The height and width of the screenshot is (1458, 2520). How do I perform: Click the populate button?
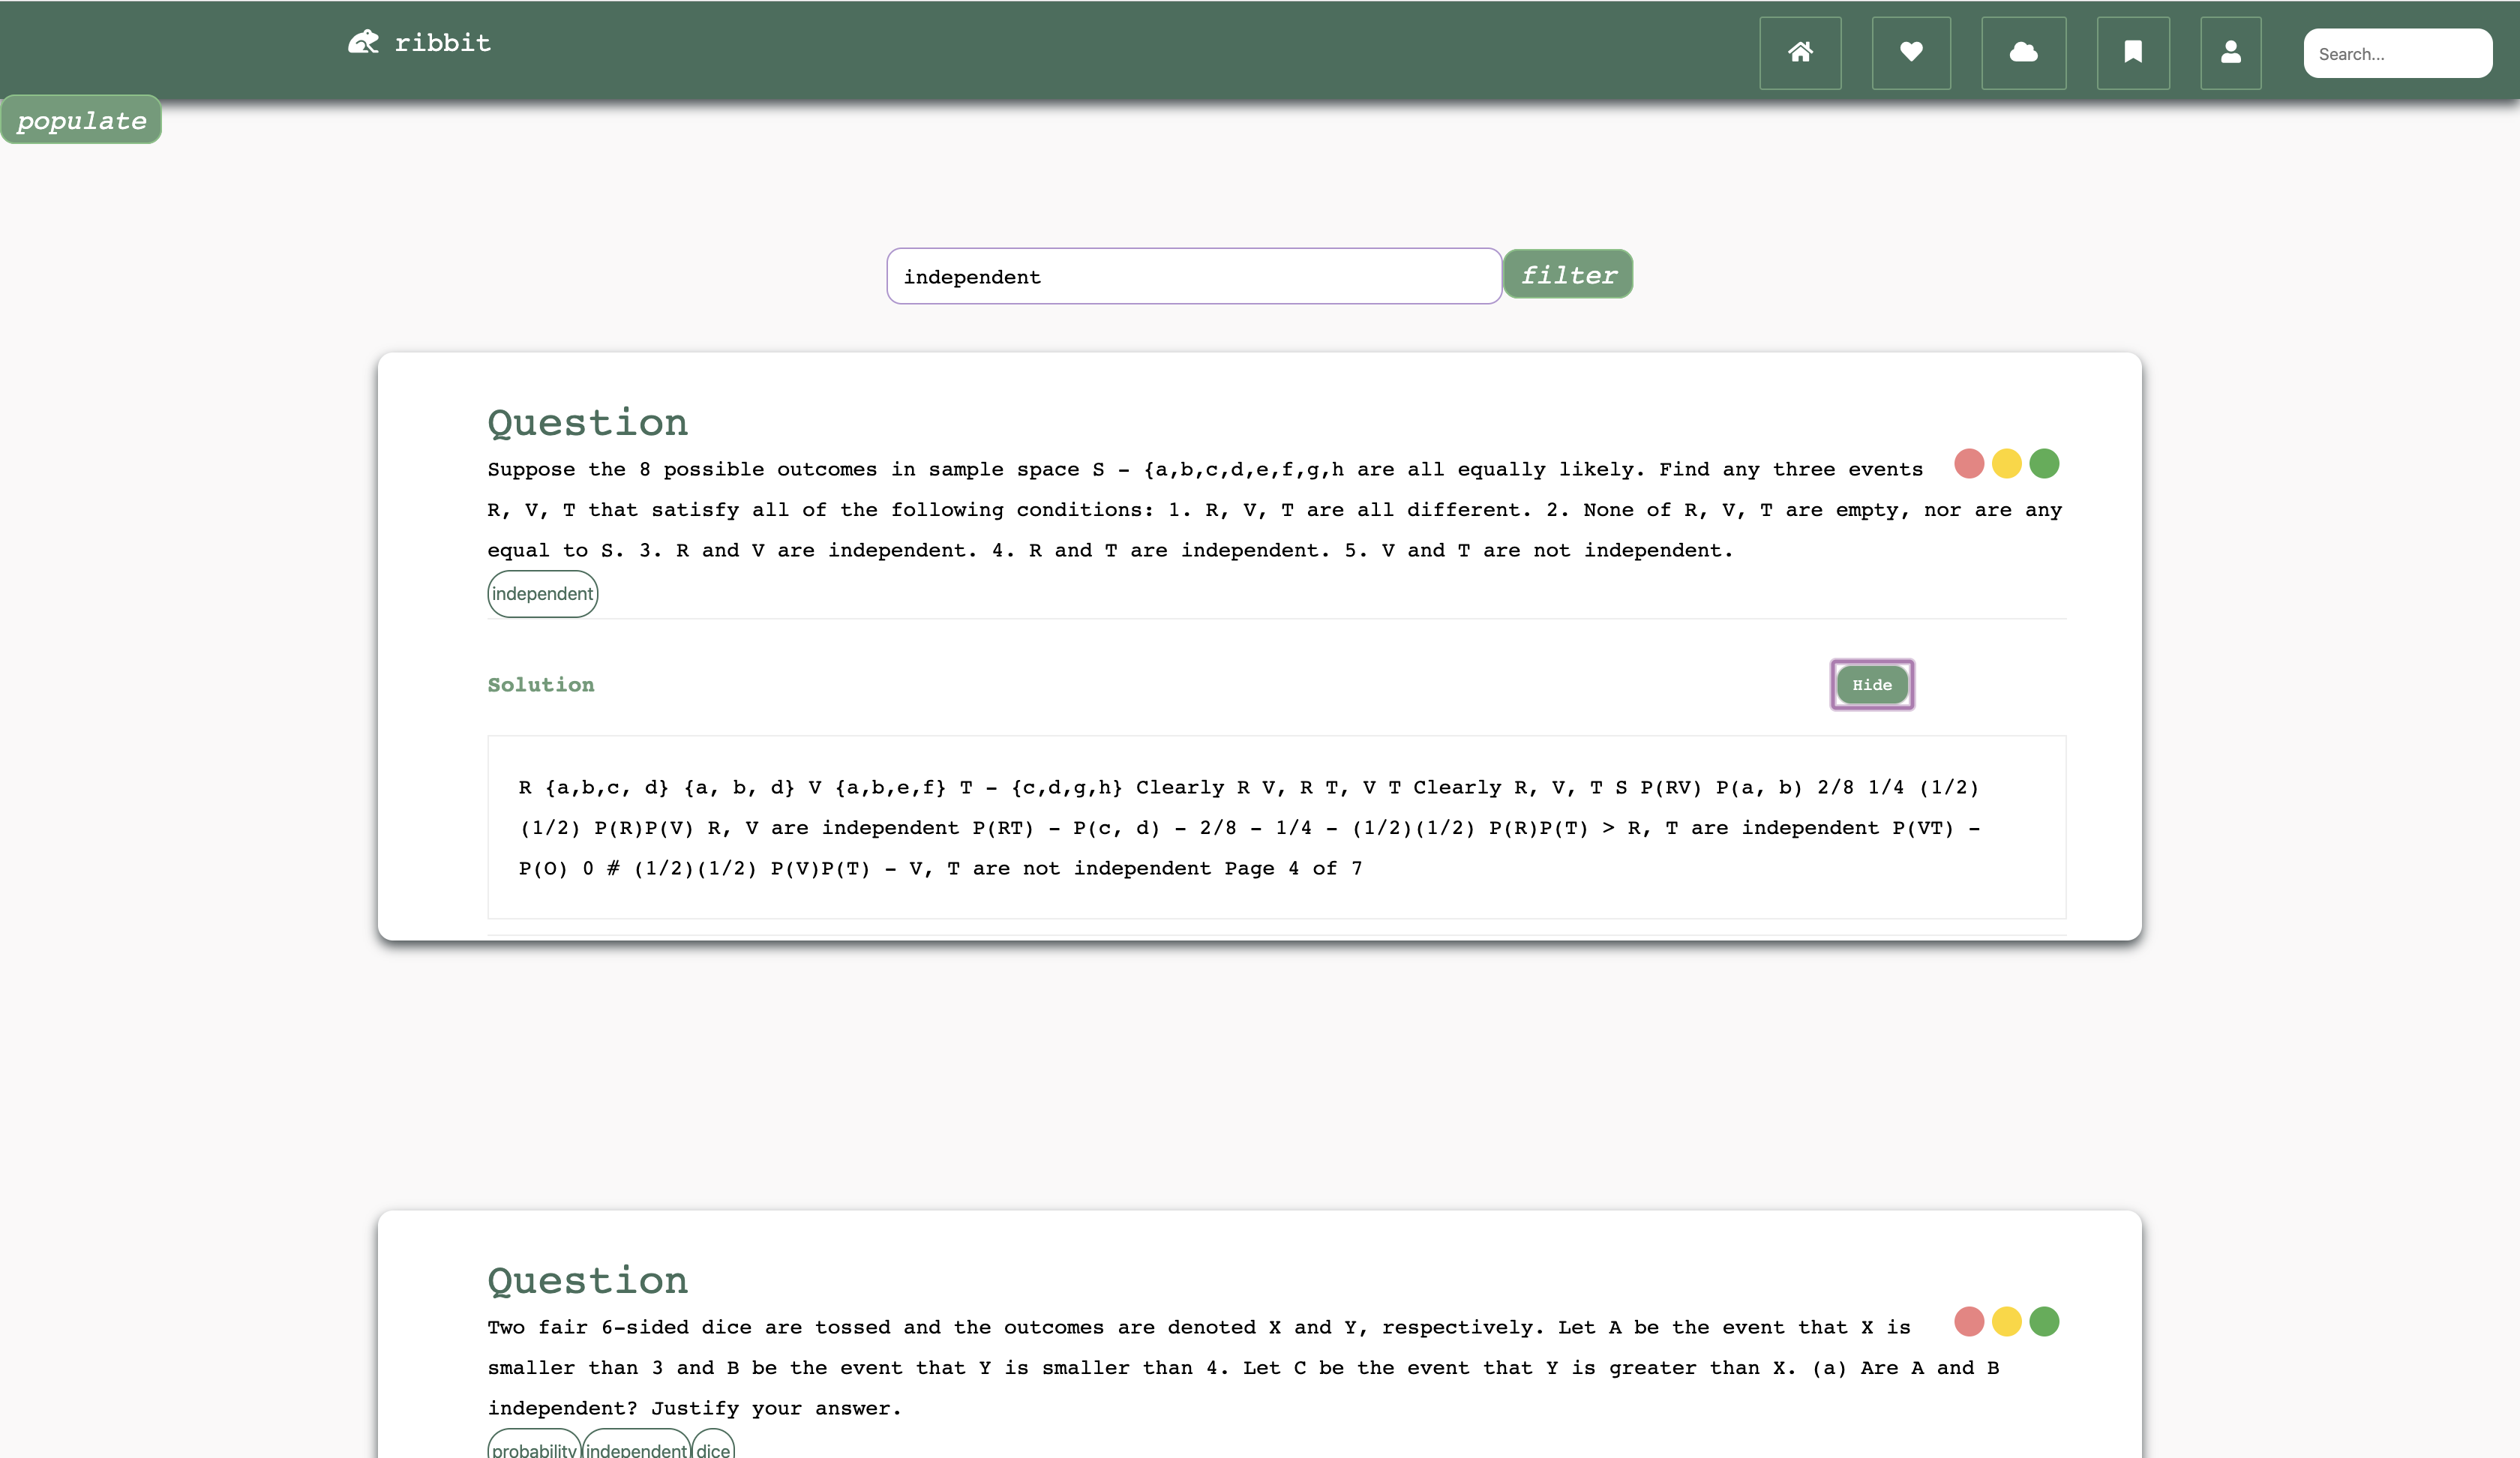coord(81,121)
